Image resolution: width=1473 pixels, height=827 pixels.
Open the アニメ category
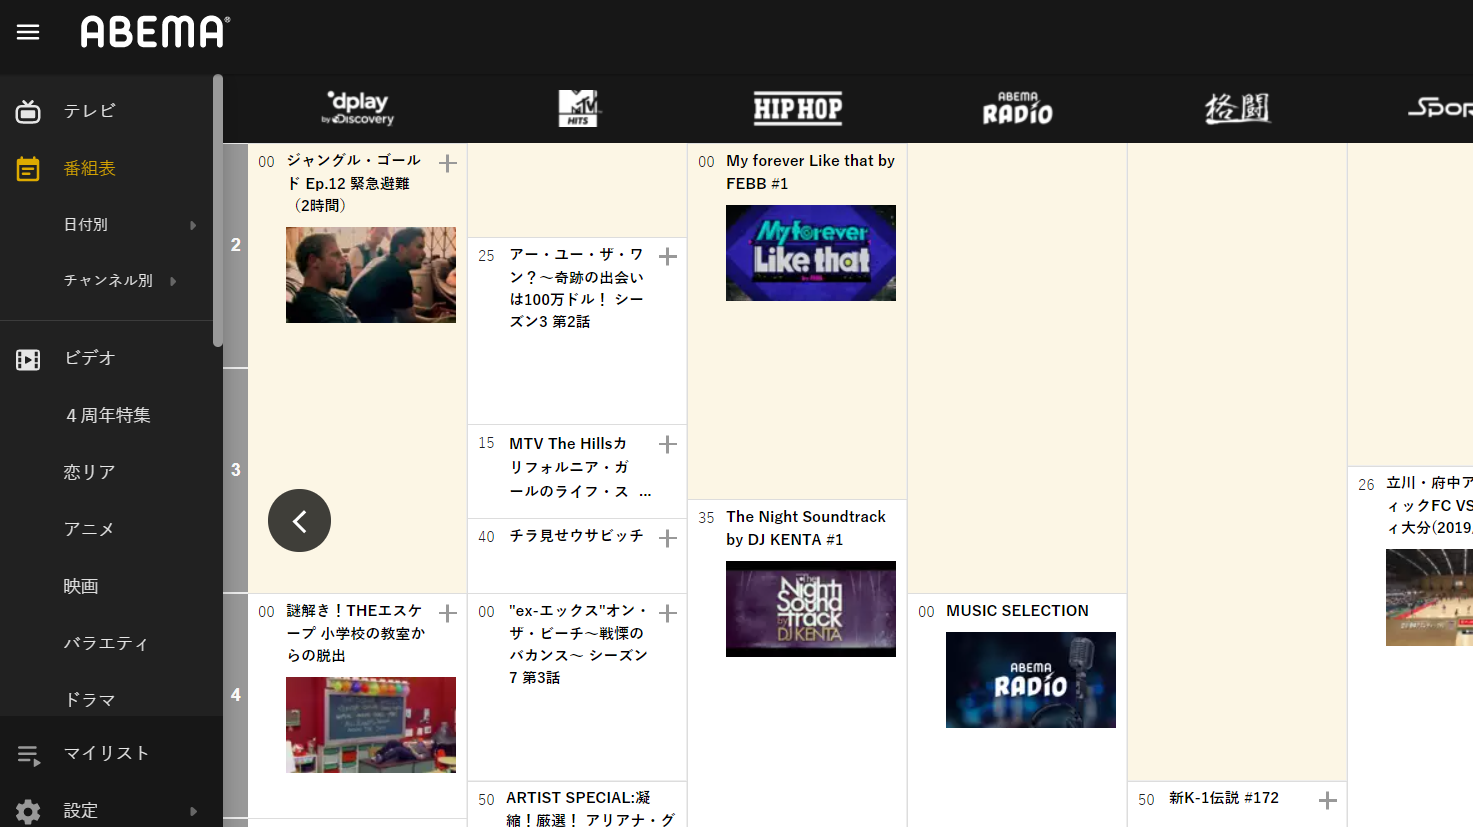pyautogui.click(x=89, y=529)
